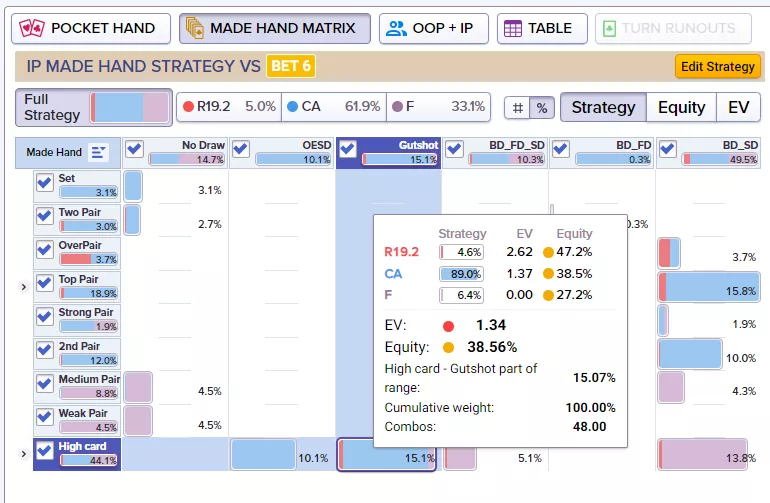Click the Edit Strategy button
This screenshot has height=503, width=770.
click(717, 67)
